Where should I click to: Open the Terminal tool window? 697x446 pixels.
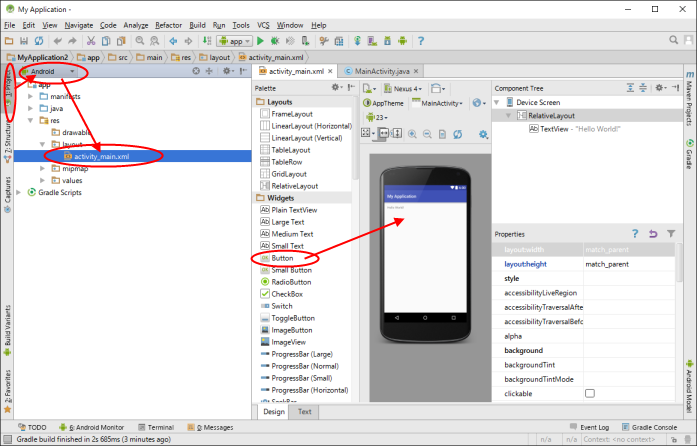(x=156, y=427)
